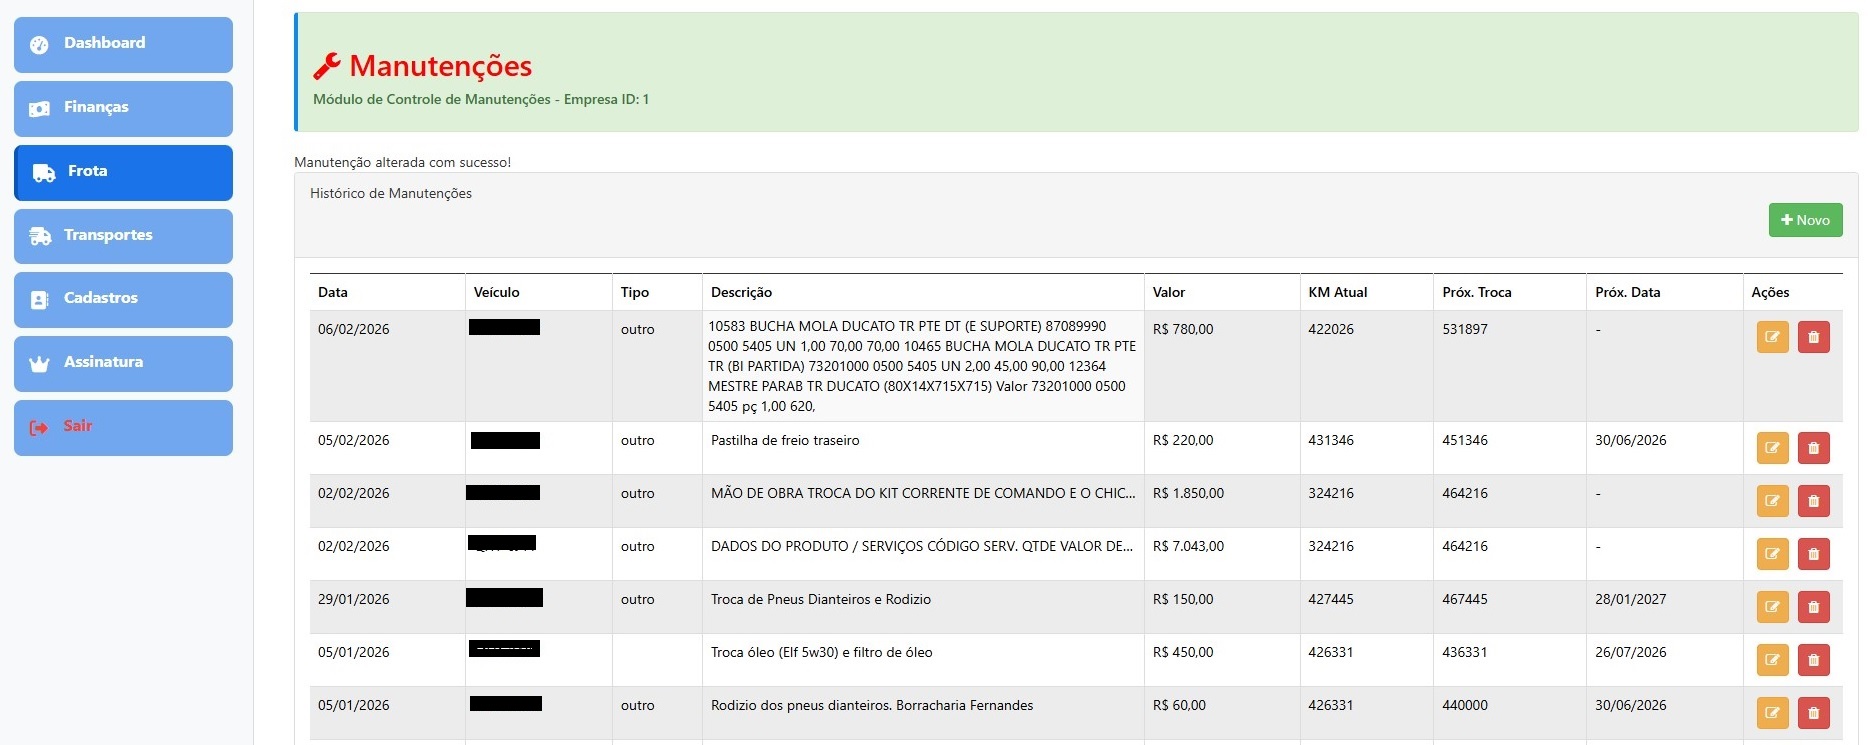Delete the 06/02/2026 maintenance record
The height and width of the screenshot is (745, 1870).
click(x=1813, y=337)
